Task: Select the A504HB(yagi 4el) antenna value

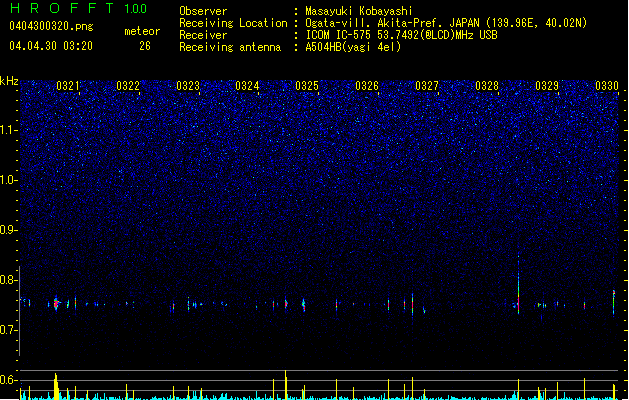Action: tap(353, 47)
